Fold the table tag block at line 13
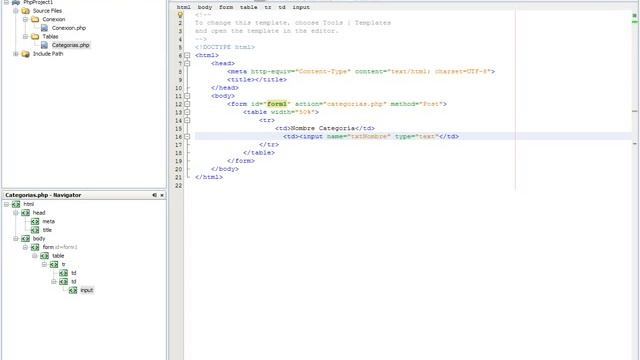Screen dimensions: 640x360 (x=187, y=112)
